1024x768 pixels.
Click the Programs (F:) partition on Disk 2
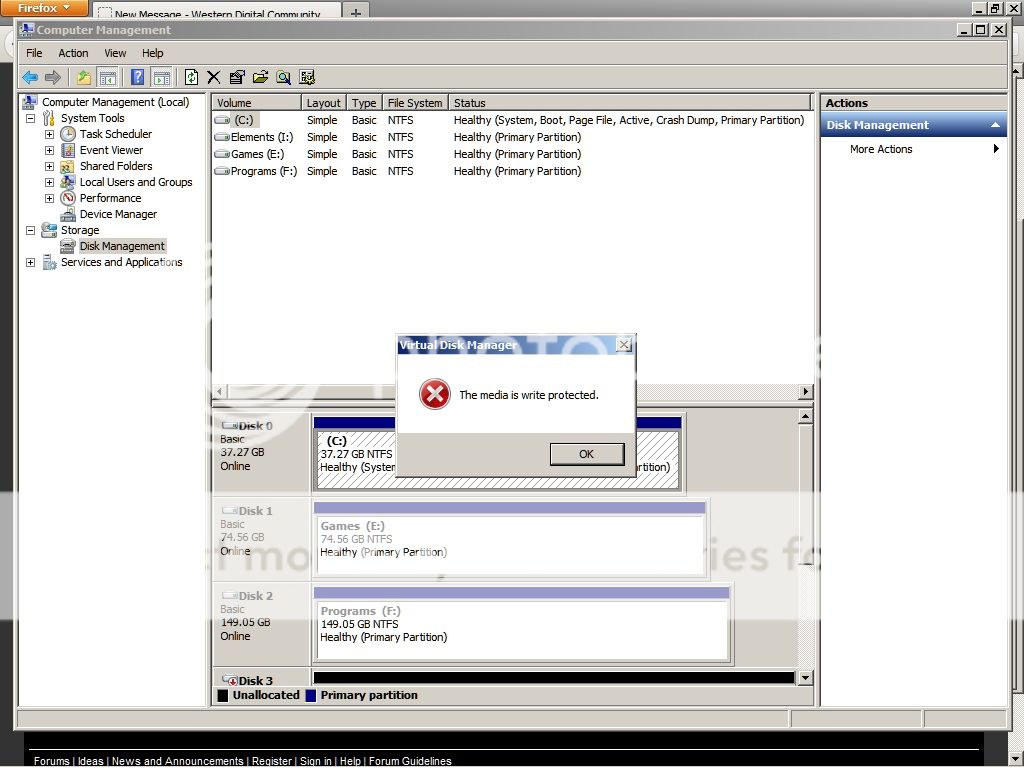(x=521, y=625)
